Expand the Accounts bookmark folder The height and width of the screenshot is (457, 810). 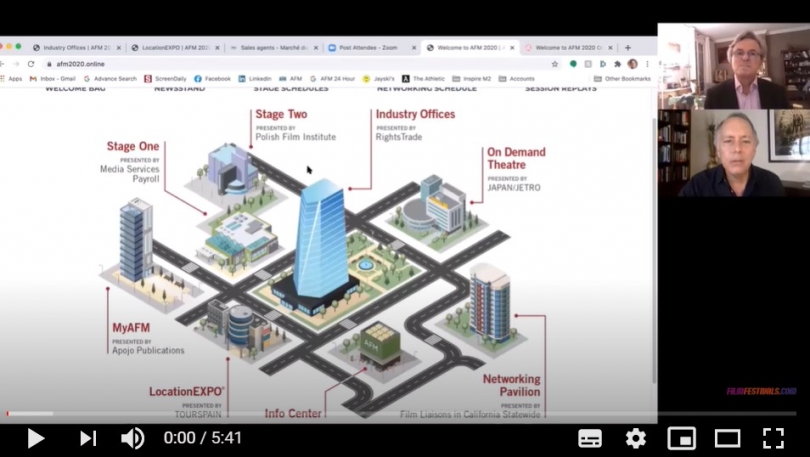coord(517,79)
